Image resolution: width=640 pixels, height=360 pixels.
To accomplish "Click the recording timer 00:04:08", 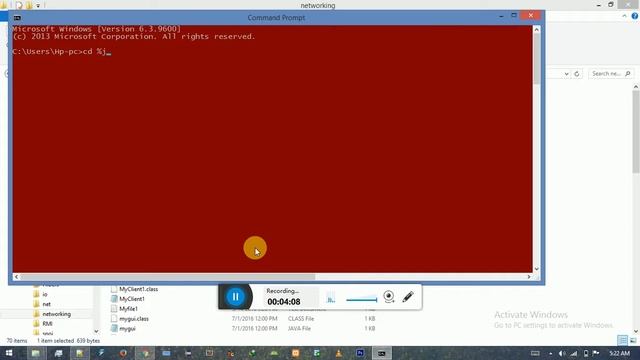I will click(x=284, y=302).
